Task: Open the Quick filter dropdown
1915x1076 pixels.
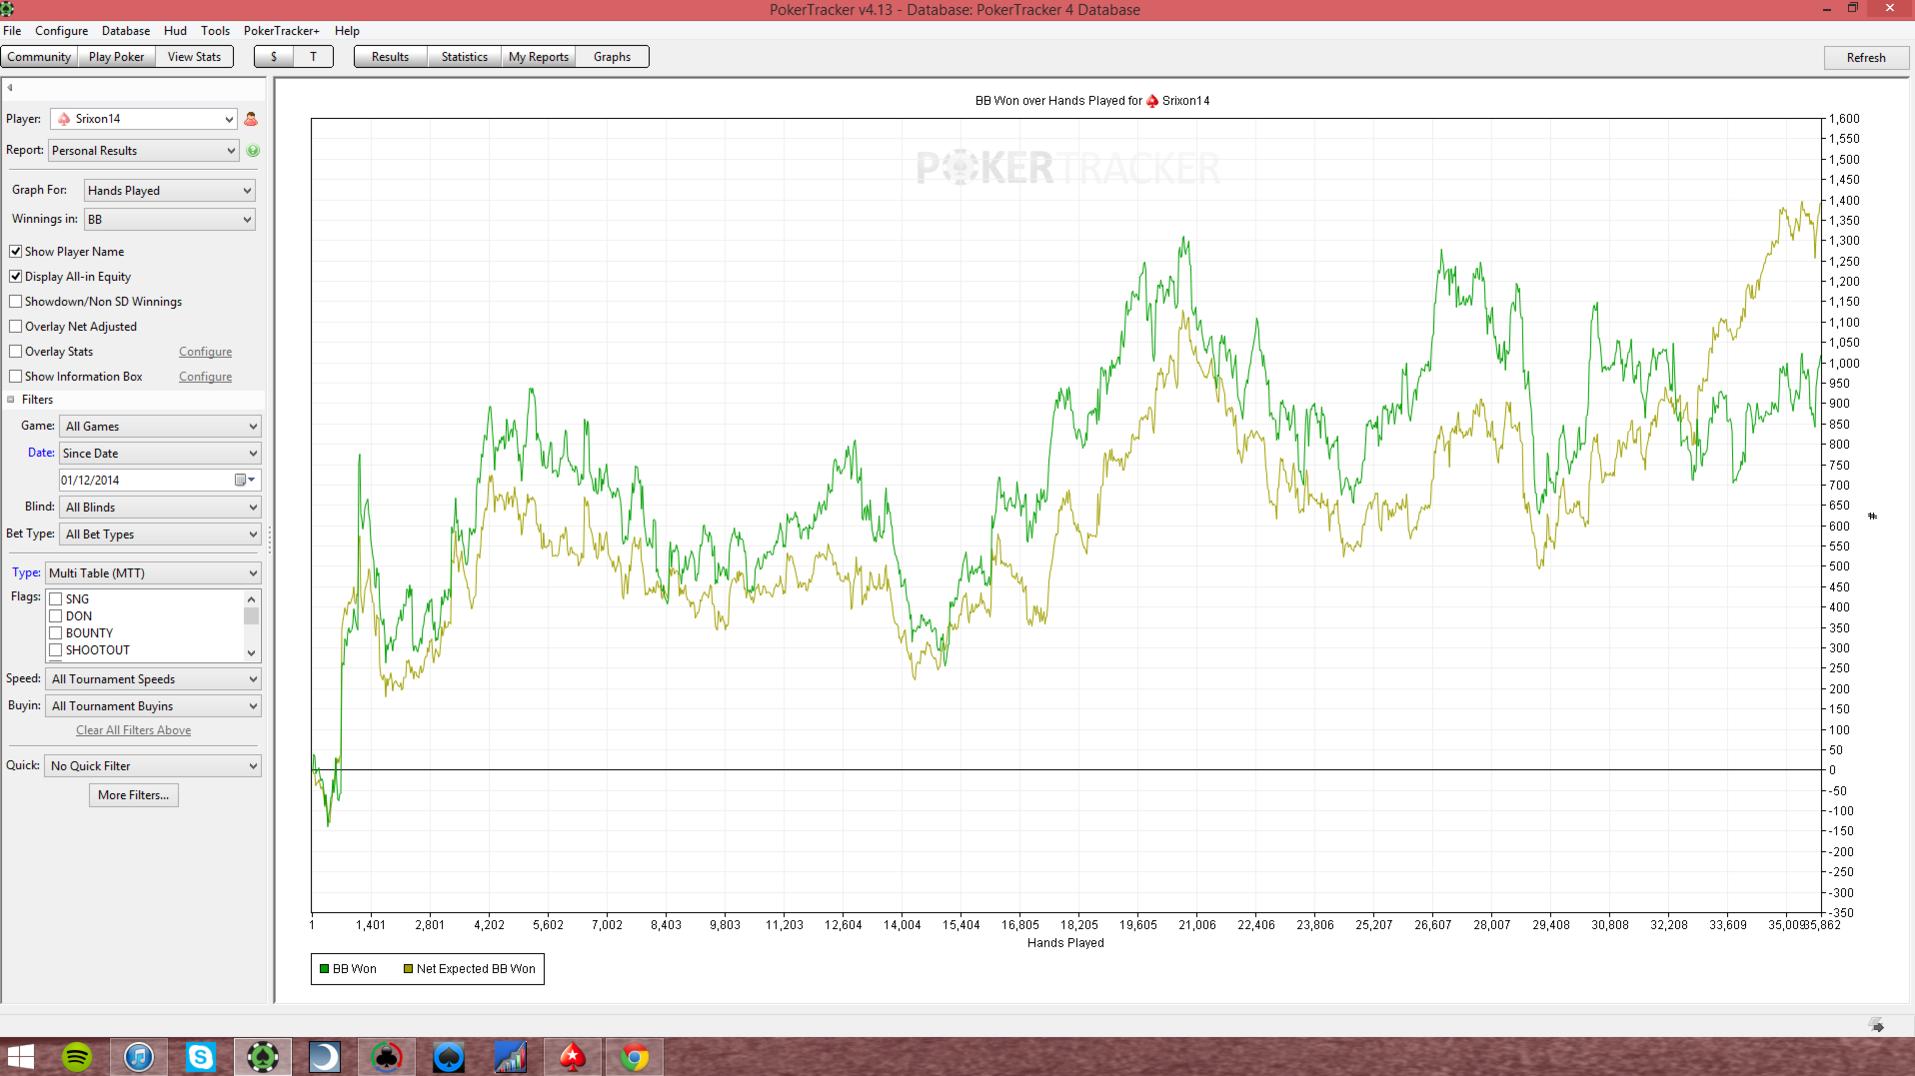Action: [x=153, y=766]
